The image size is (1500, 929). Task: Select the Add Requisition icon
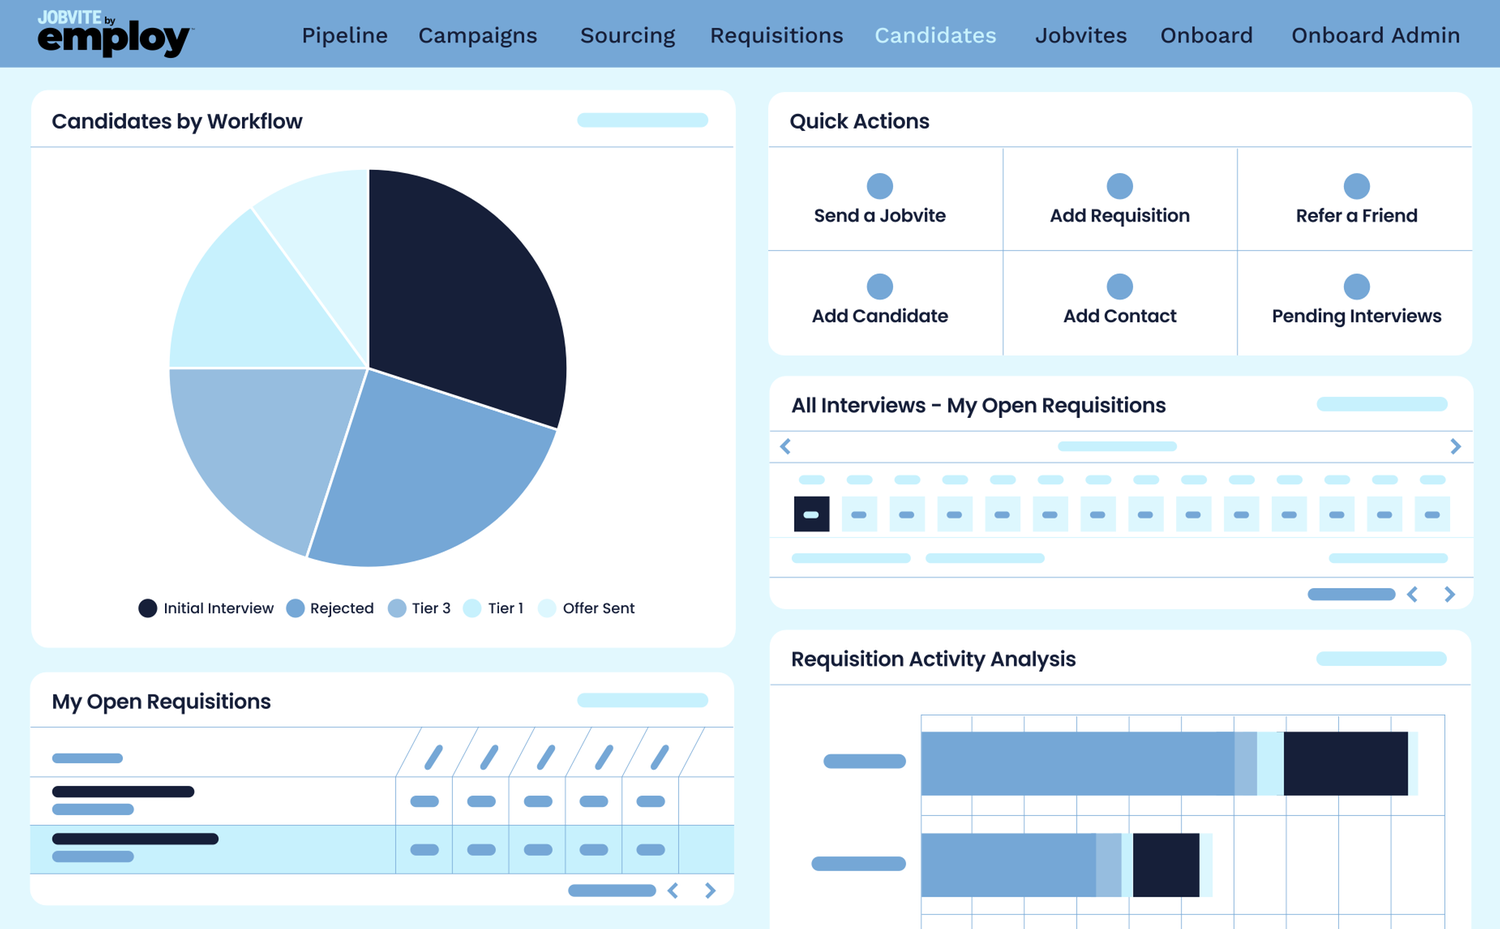coord(1119,185)
